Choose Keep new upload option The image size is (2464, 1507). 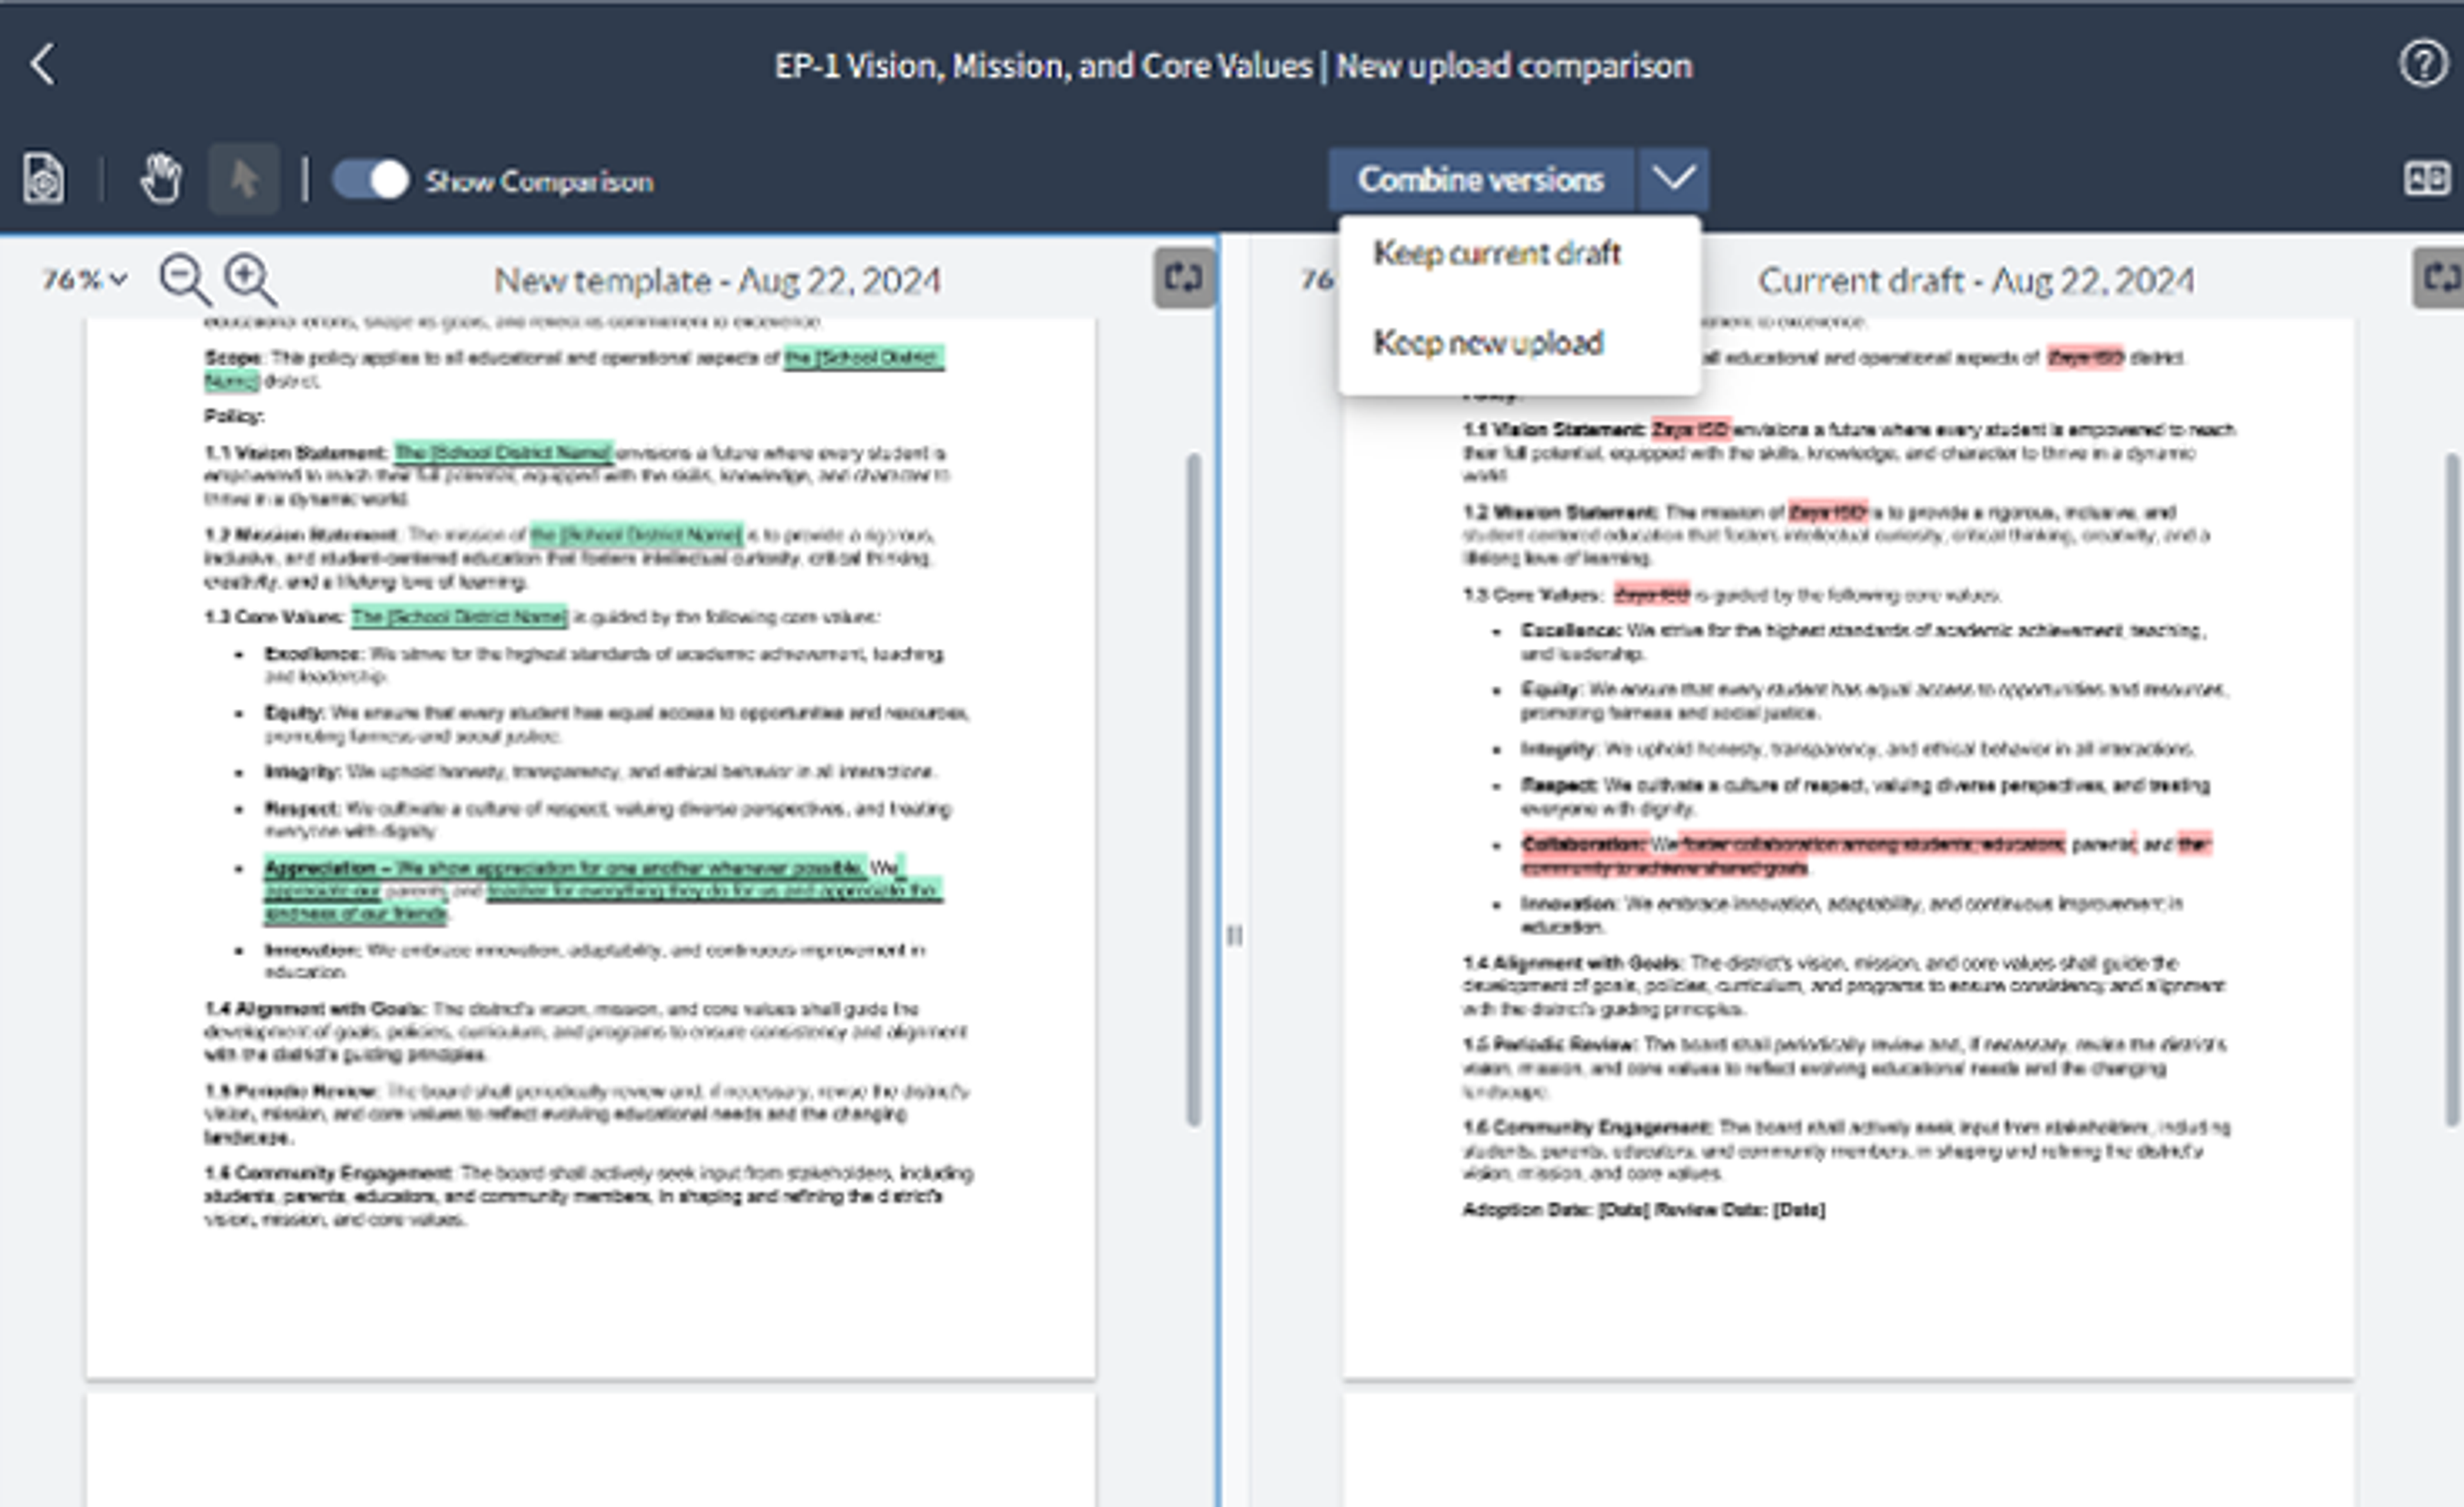pyautogui.click(x=1488, y=343)
